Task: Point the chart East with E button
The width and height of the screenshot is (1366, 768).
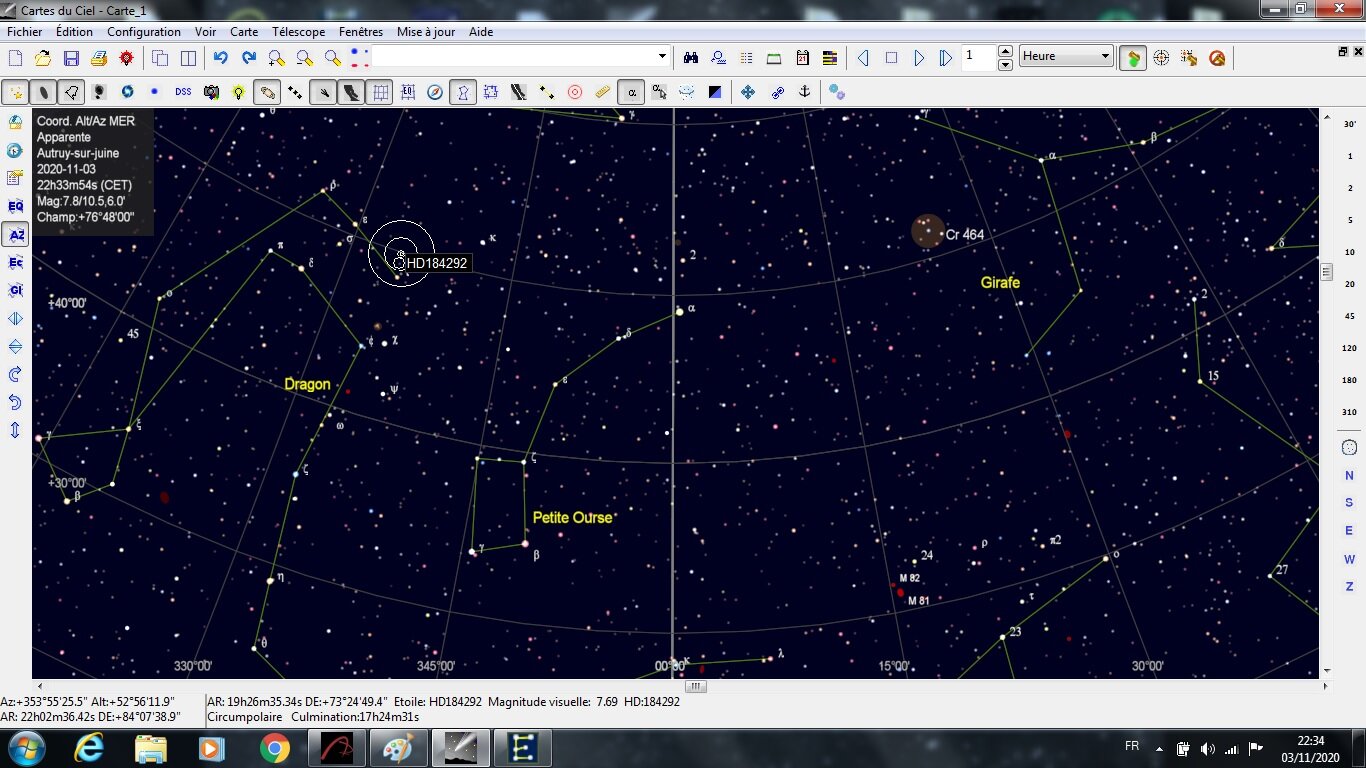Action: click(x=1349, y=531)
